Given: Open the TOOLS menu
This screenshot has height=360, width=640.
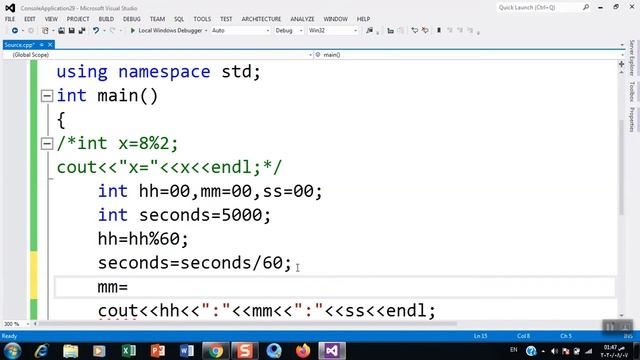Looking at the screenshot, I should [x=202, y=19].
